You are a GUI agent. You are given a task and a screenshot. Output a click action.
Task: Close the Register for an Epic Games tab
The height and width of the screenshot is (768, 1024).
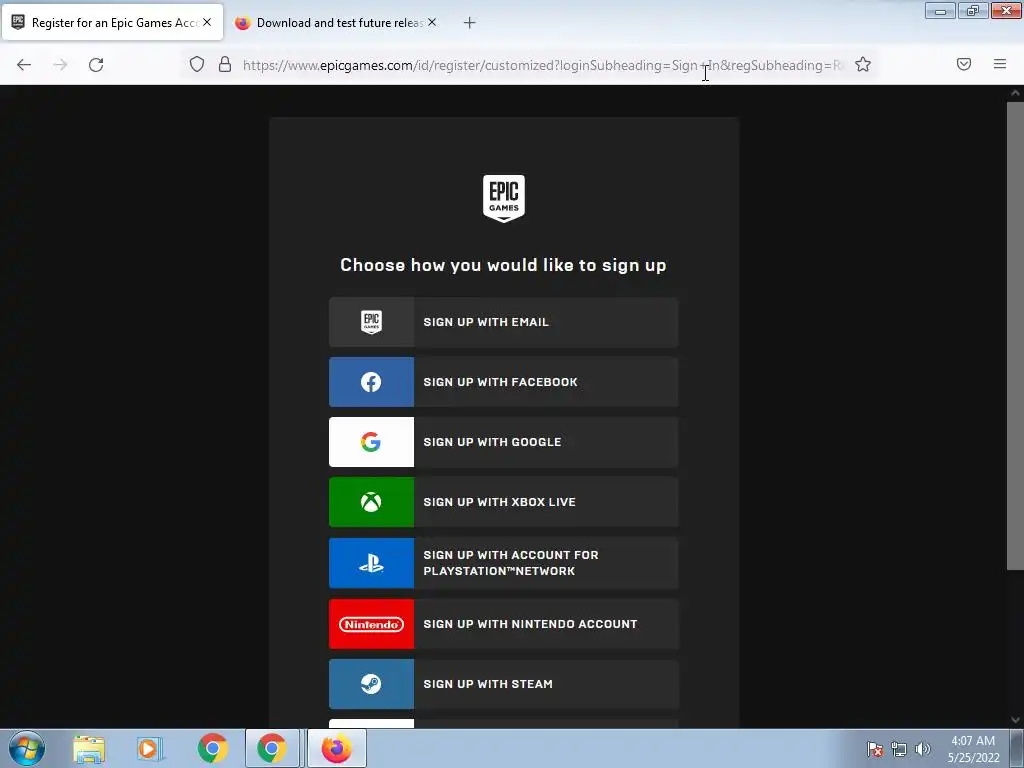[x=207, y=22]
